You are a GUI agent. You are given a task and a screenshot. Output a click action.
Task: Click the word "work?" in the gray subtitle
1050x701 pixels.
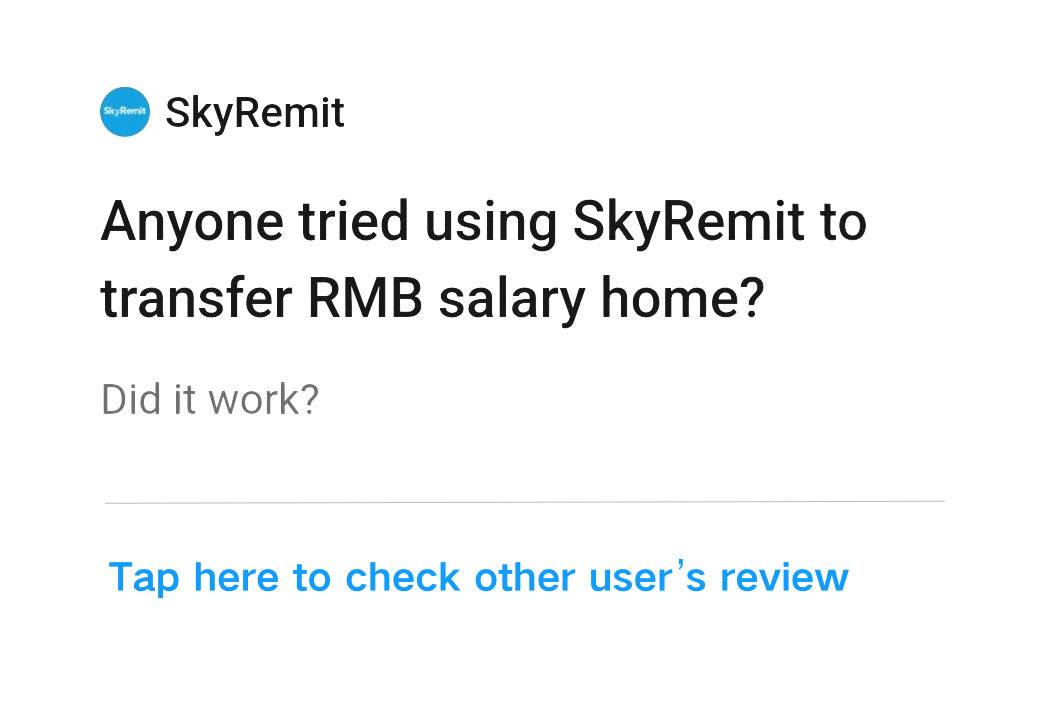[x=263, y=400]
